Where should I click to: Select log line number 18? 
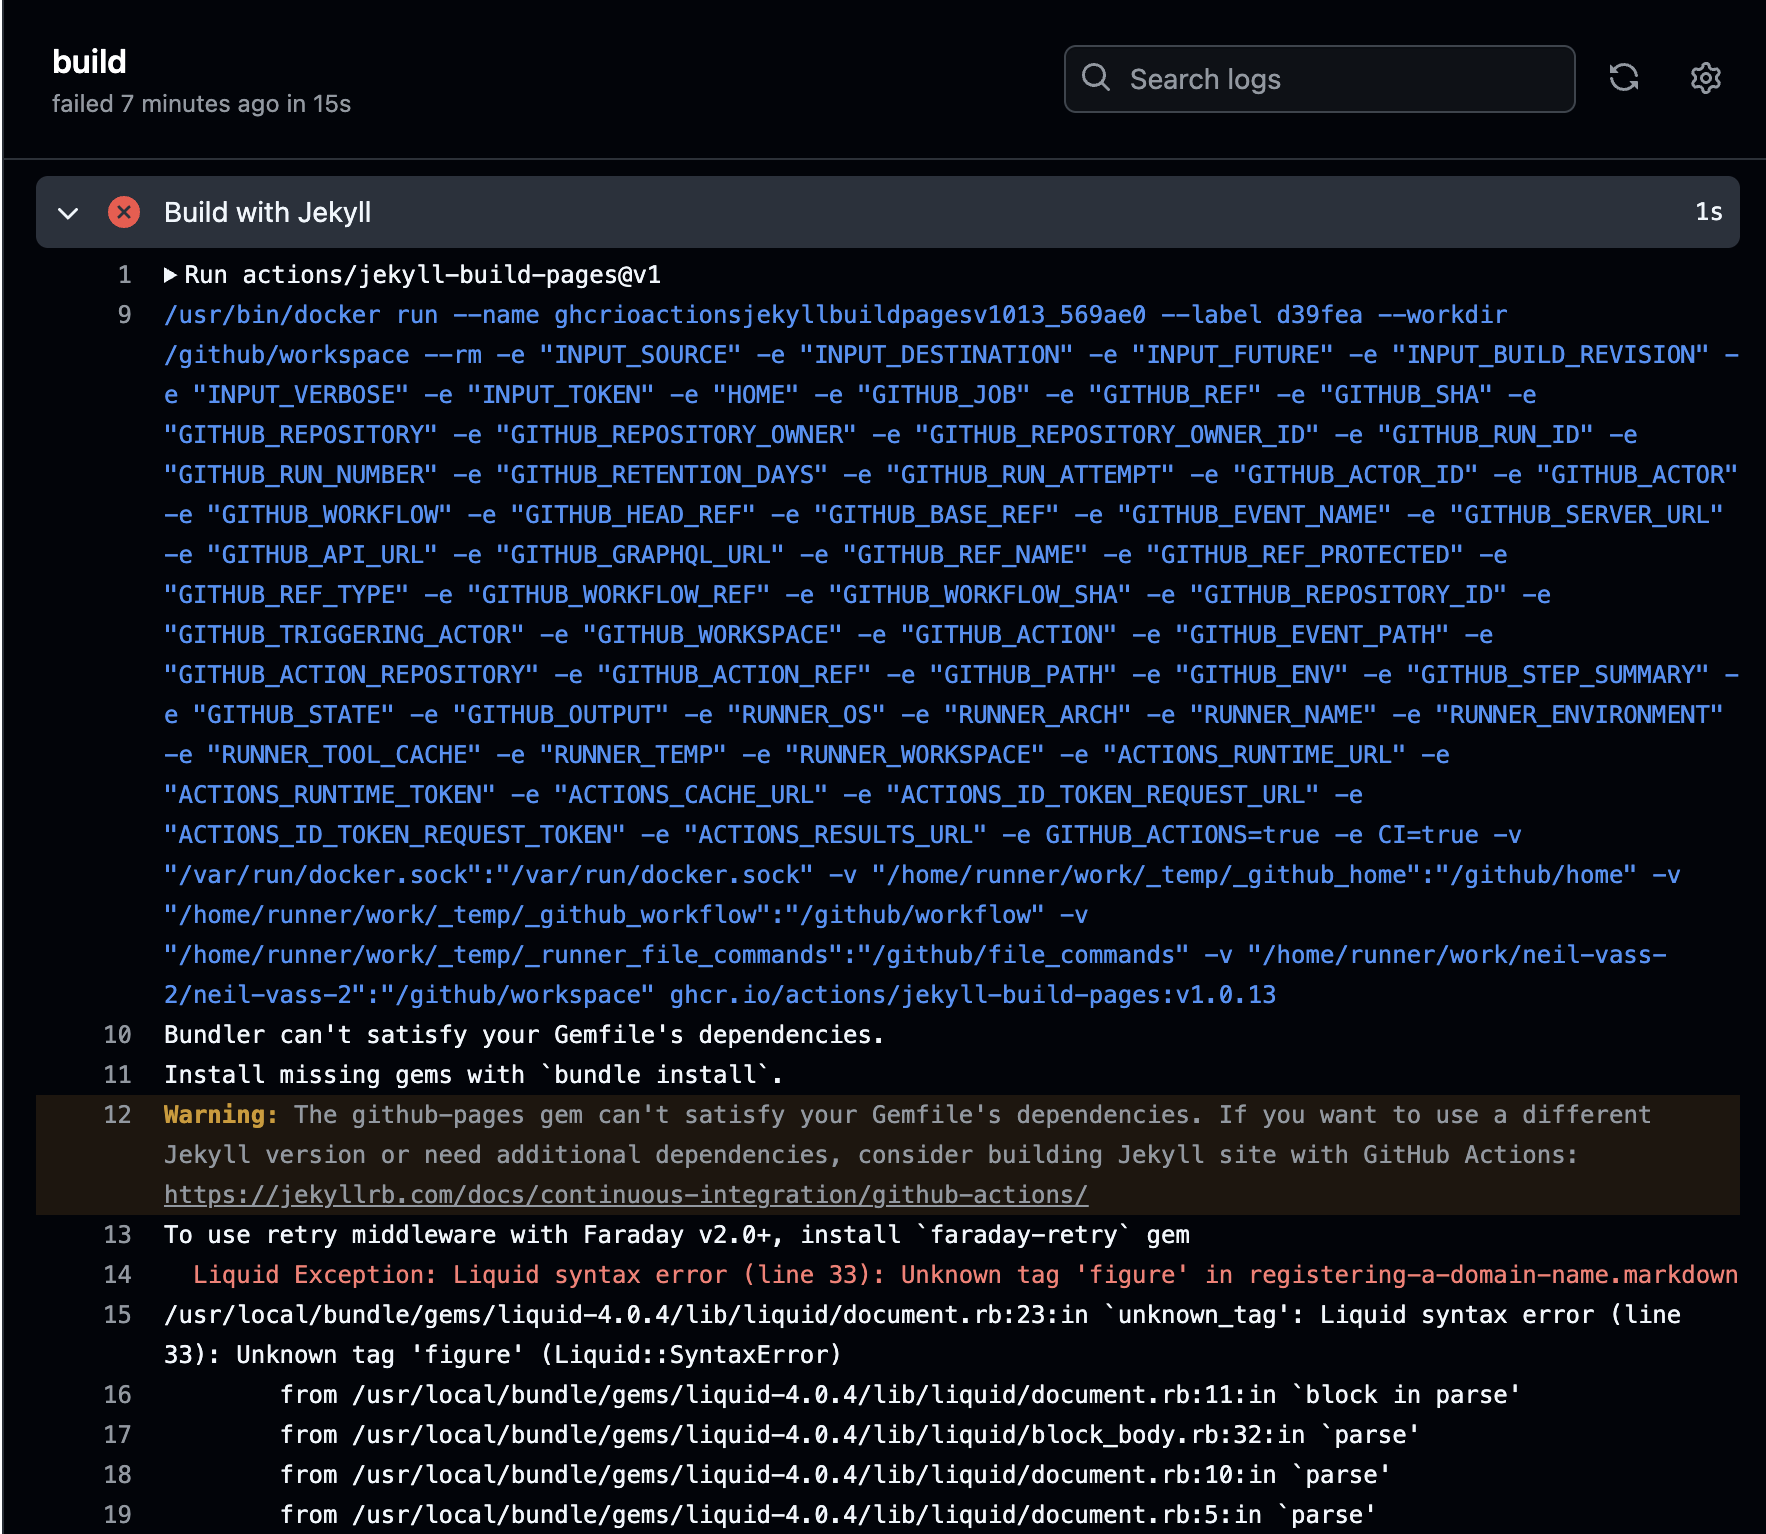[118, 1475]
